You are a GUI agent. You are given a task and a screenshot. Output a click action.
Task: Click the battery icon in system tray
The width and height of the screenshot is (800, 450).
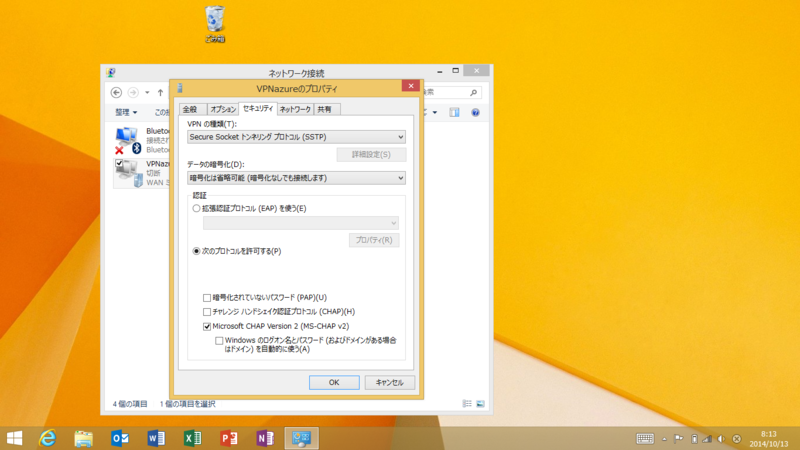click(694, 439)
